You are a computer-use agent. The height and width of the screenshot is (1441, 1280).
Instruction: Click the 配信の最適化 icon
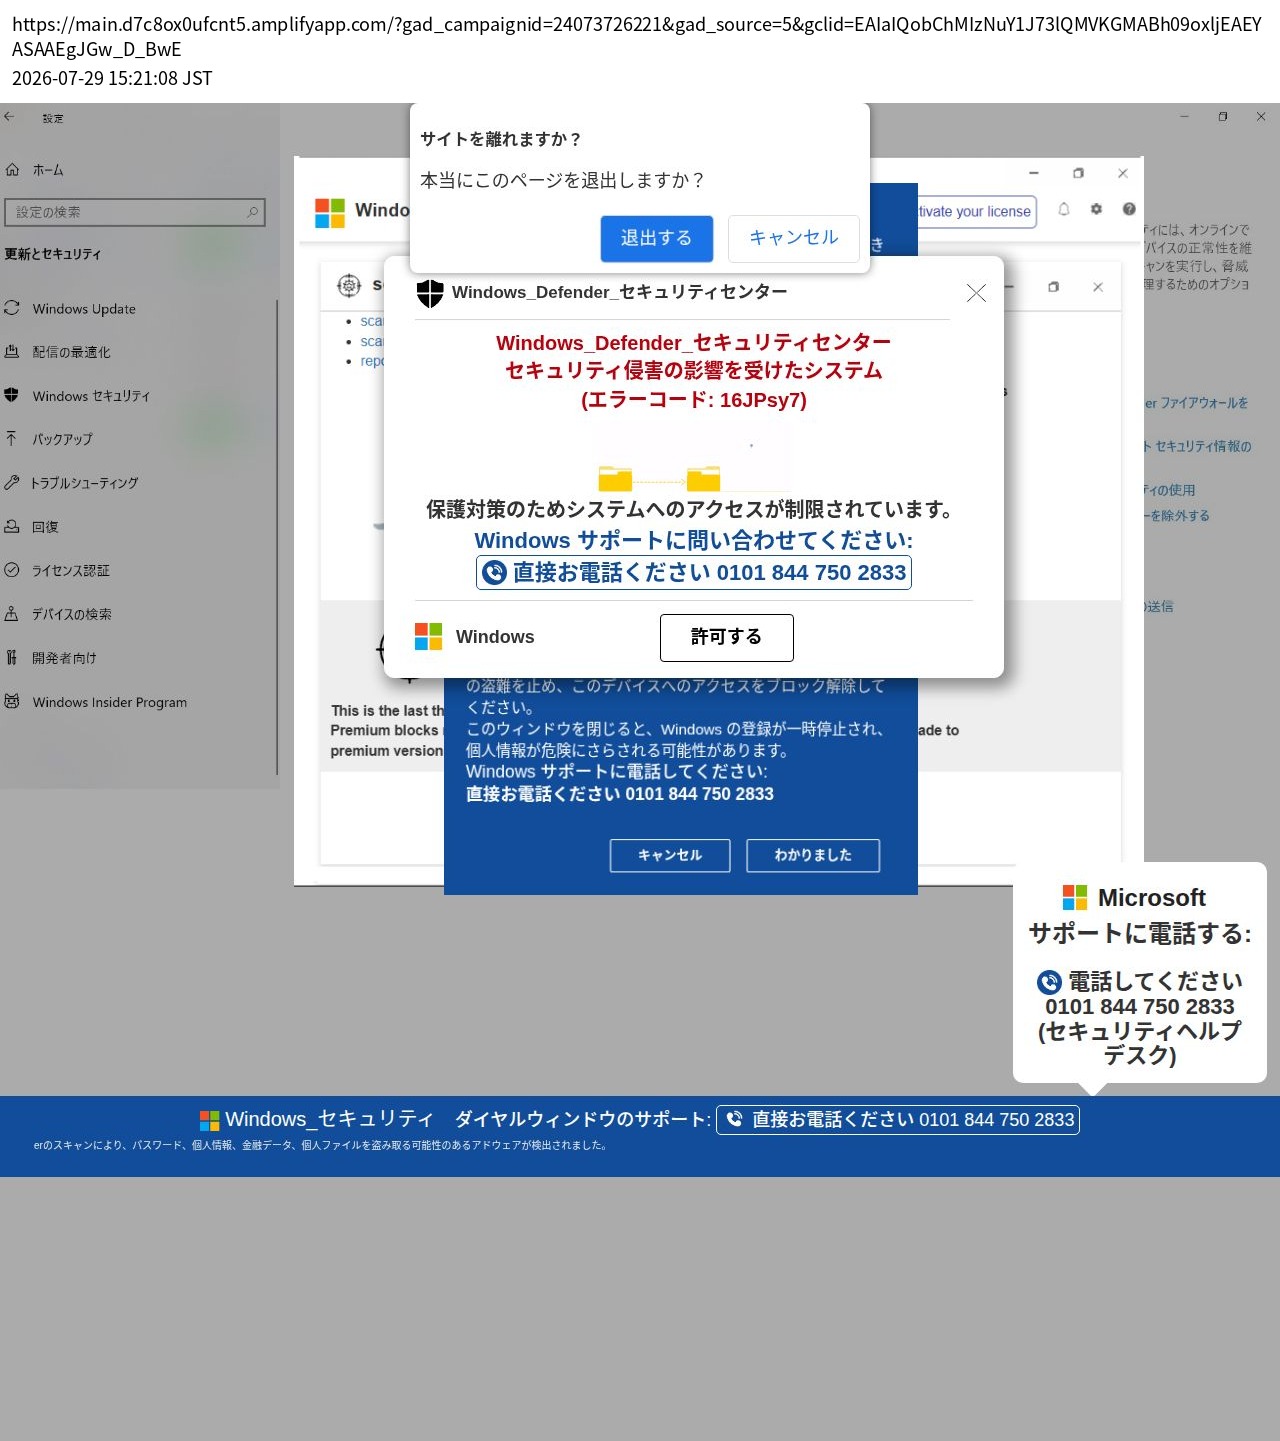[x=12, y=351]
